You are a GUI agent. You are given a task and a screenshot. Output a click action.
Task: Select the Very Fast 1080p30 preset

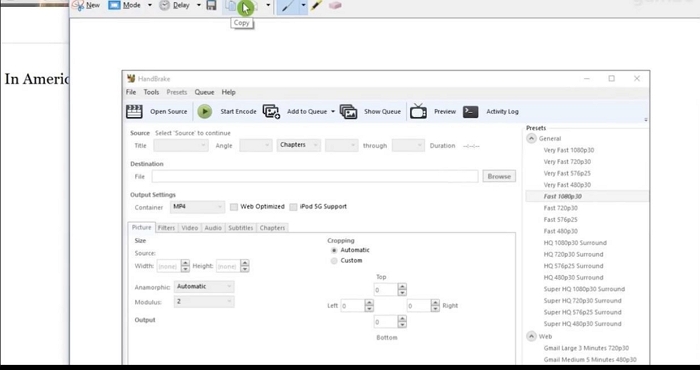click(x=569, y=150)
